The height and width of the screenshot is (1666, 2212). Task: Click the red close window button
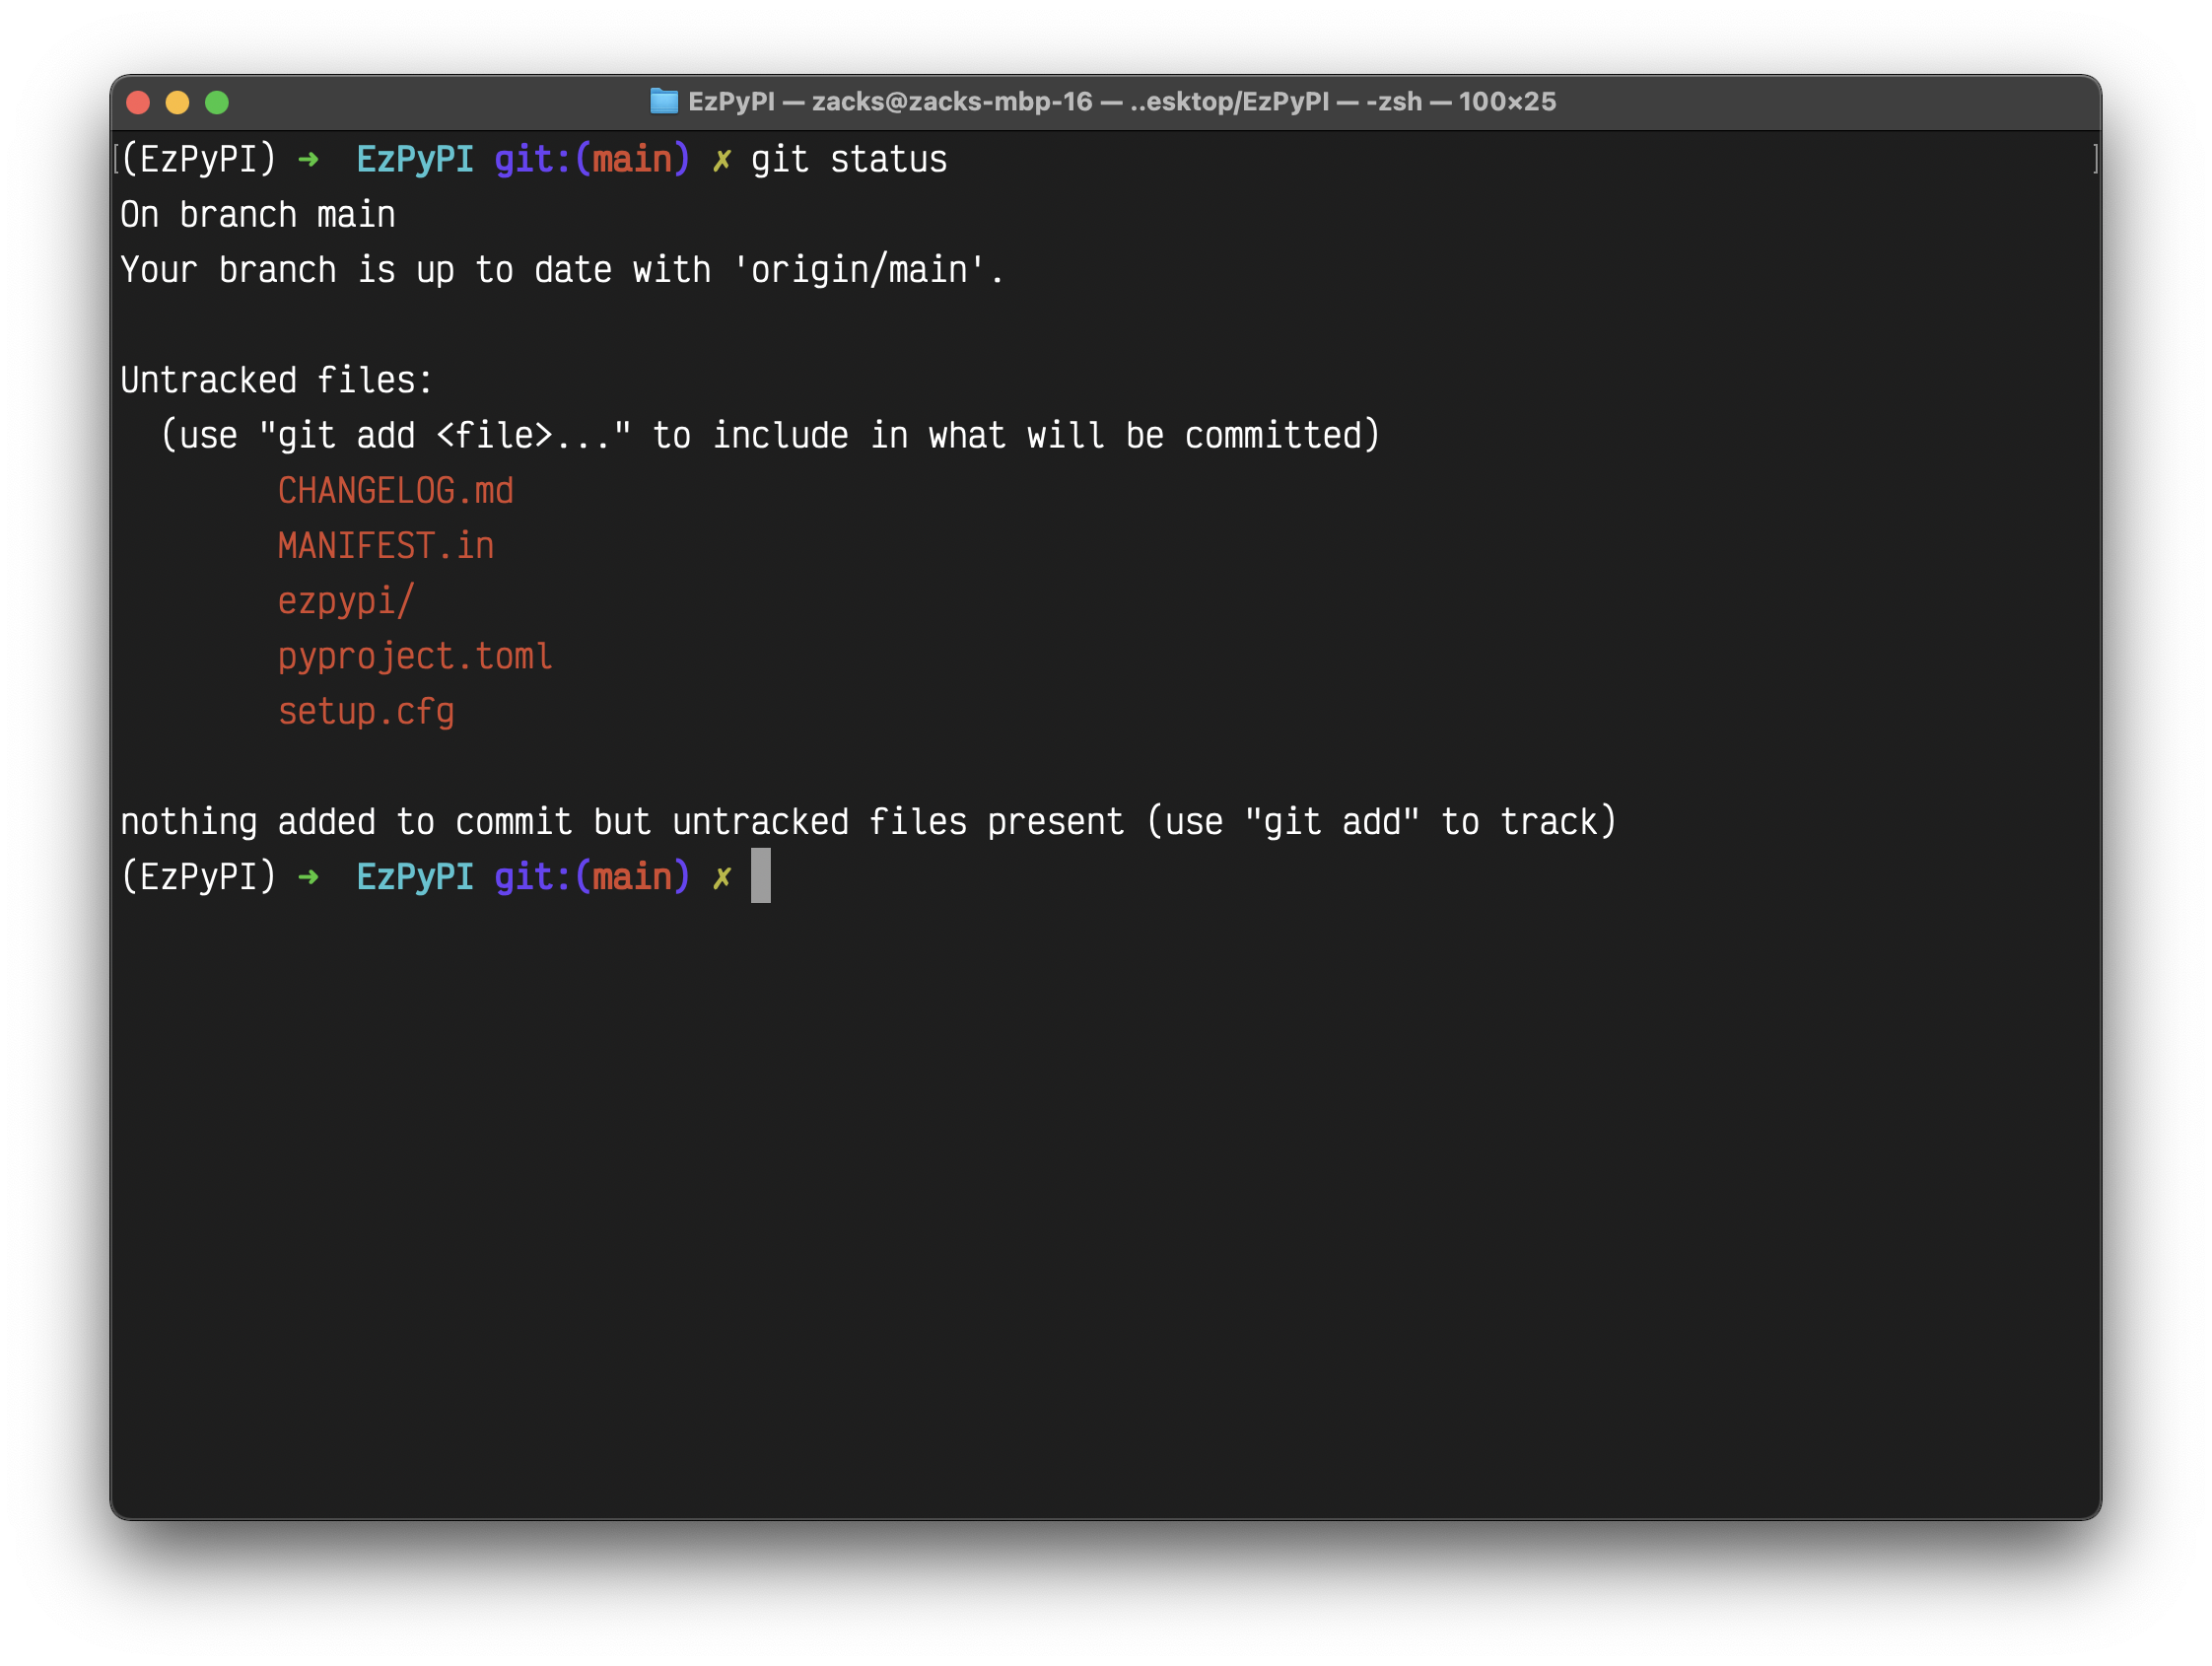(x=138, y=102)
